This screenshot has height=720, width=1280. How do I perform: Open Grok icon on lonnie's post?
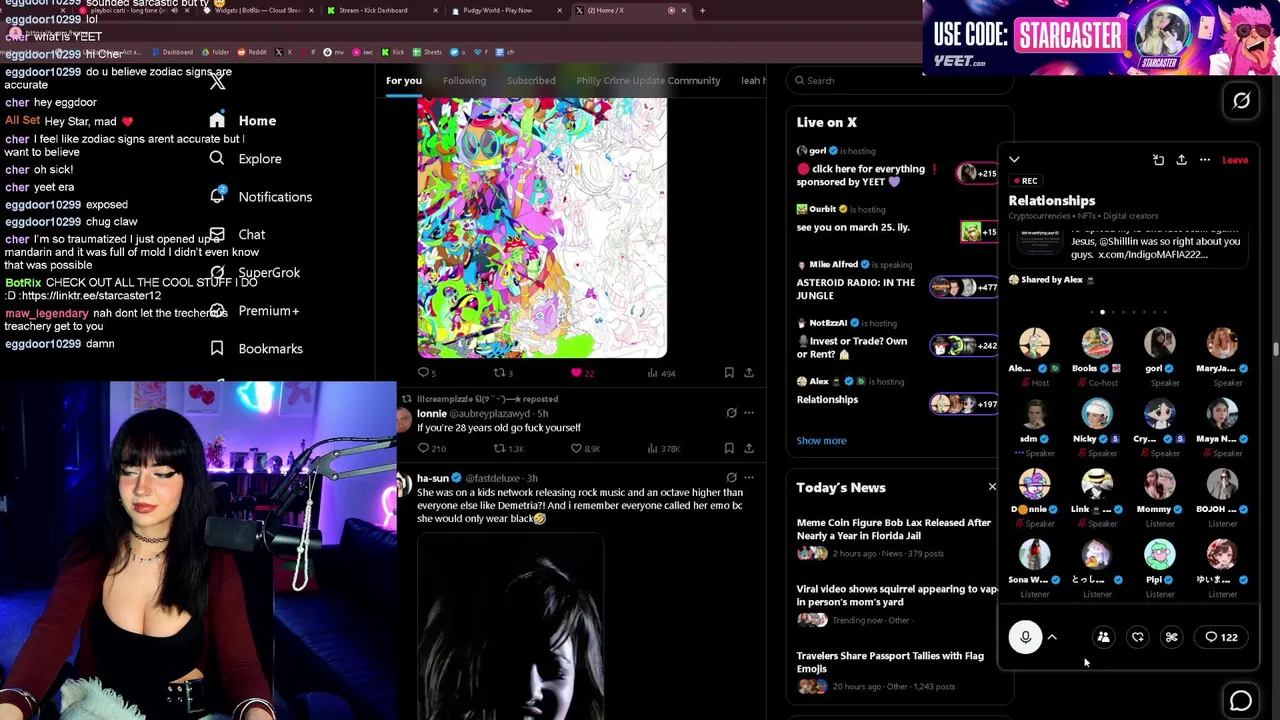(731, 413)
